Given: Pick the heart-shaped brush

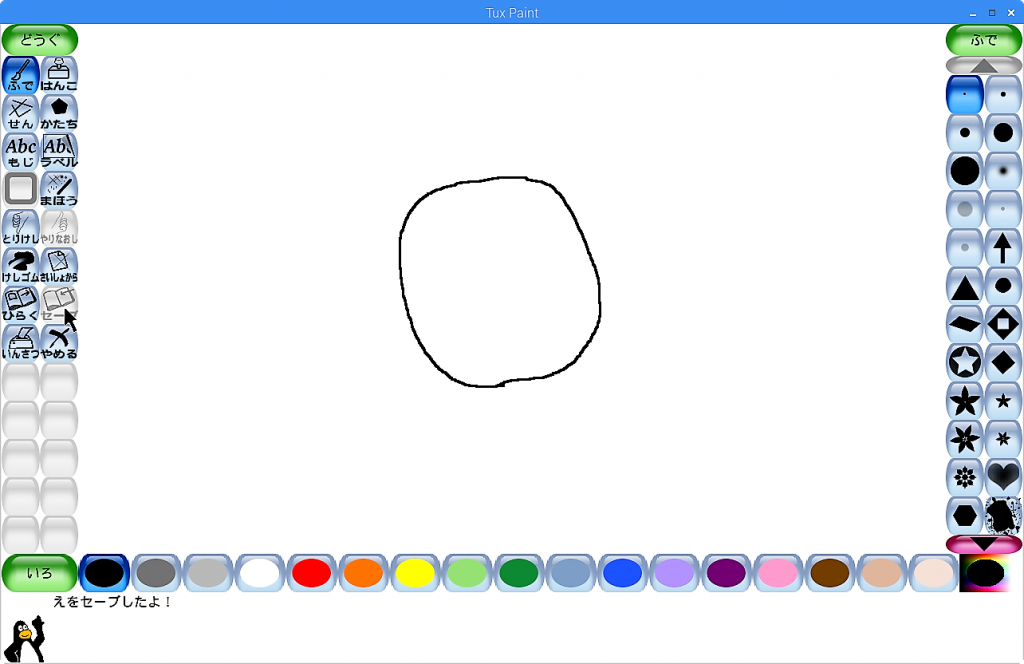Looking at the screenshot, I should [1002, 478].
